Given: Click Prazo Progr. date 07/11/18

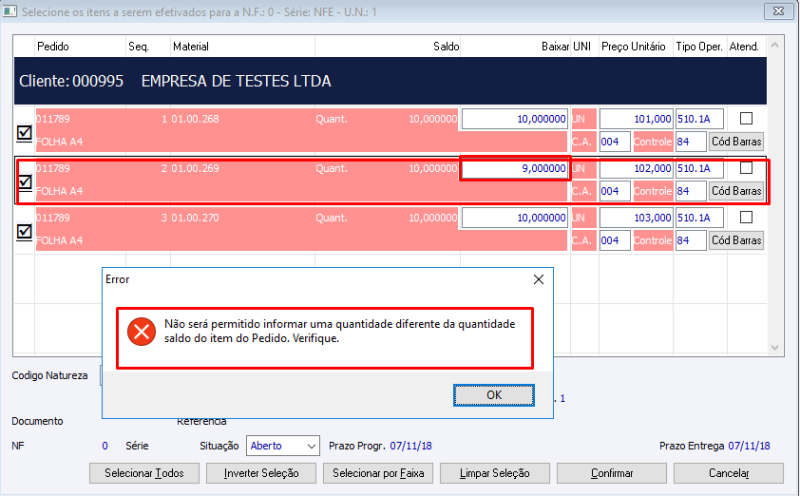Looking at the screenshot, I should [x=411, y=446].
